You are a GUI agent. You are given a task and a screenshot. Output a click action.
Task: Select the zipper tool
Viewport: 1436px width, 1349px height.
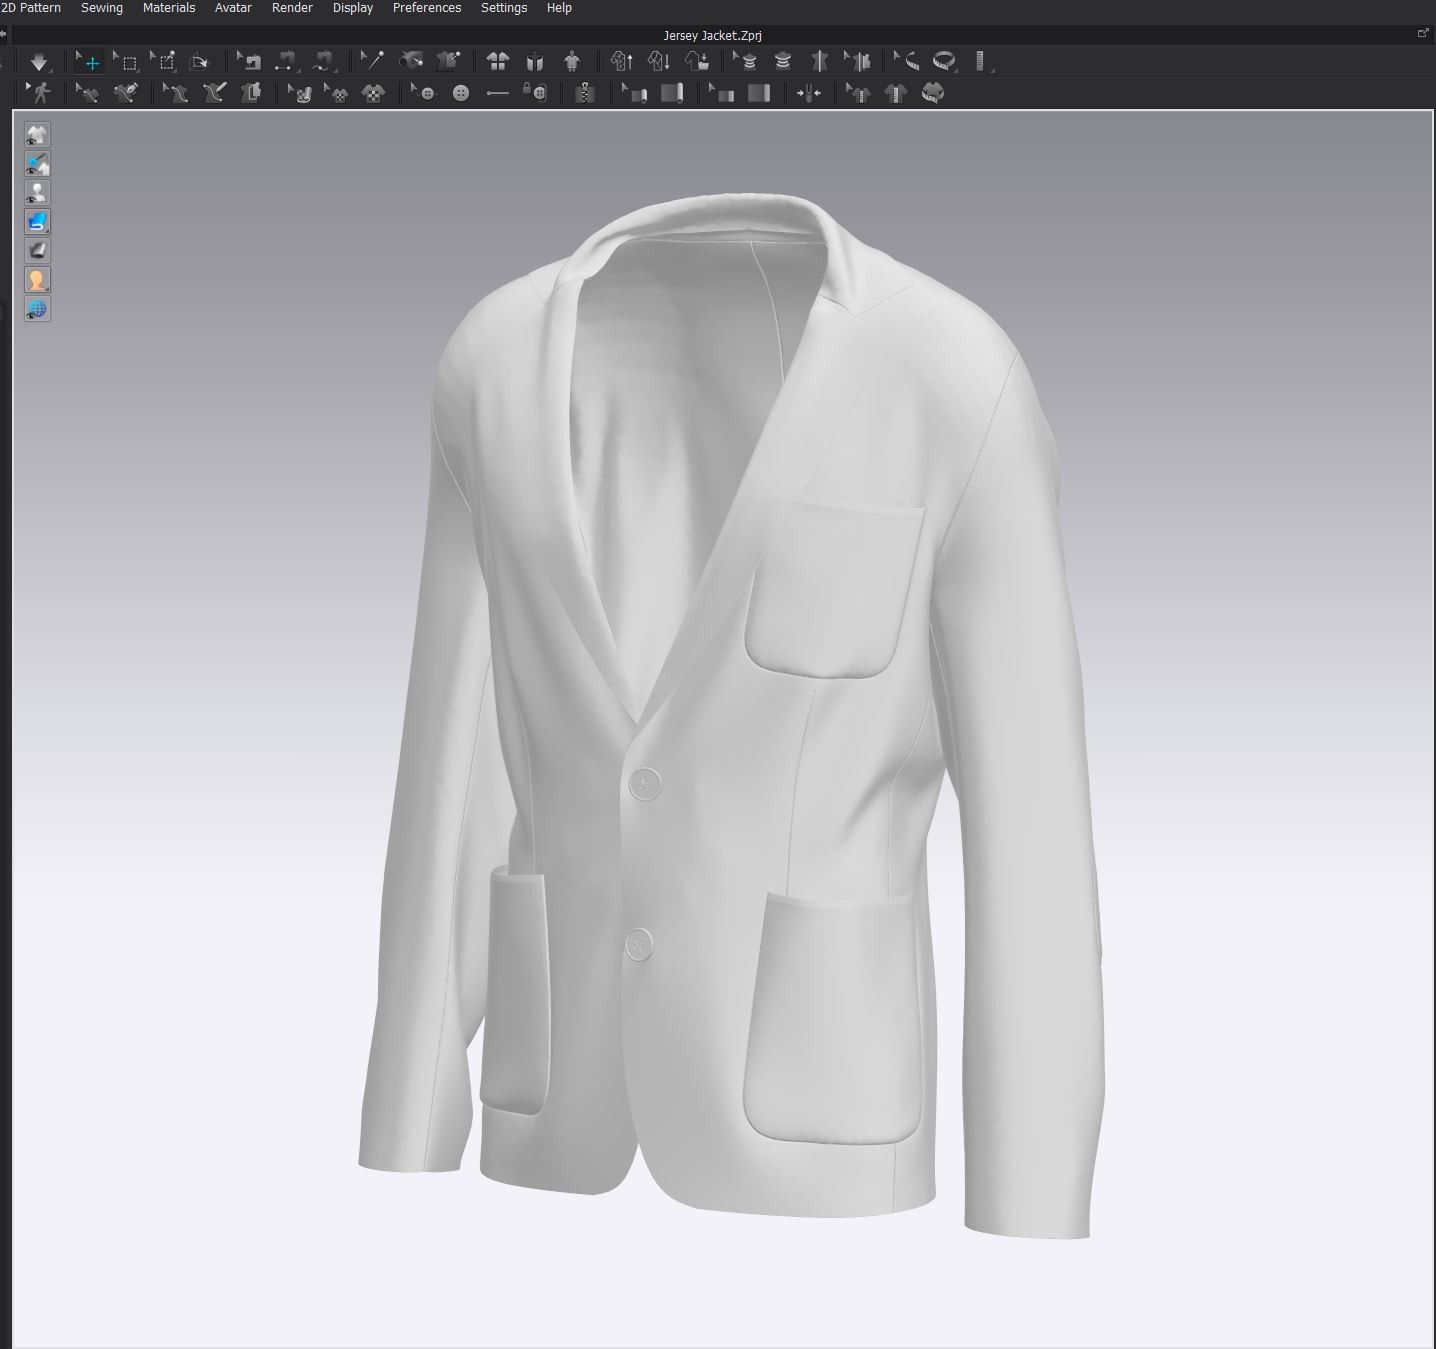pyautogui.click(x=586, y=93)
